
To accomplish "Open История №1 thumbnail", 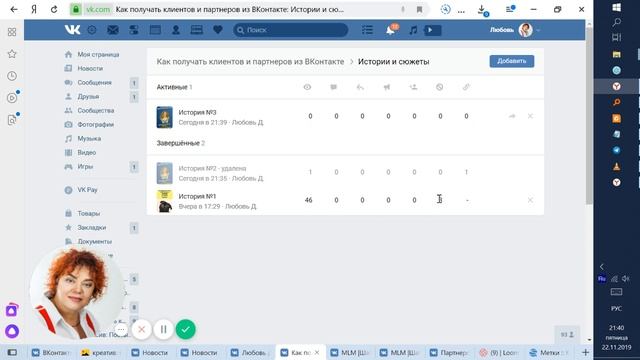I will [x=164, y=201].
